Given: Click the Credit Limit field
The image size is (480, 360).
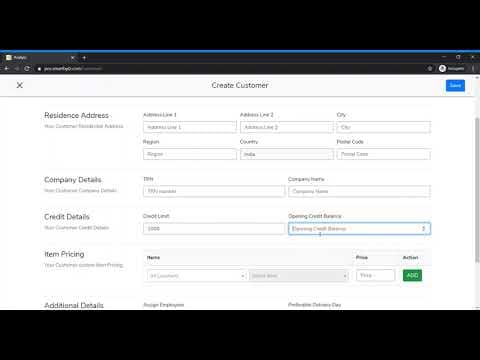Looking at the screenshot, I should [x=214, y=229].
